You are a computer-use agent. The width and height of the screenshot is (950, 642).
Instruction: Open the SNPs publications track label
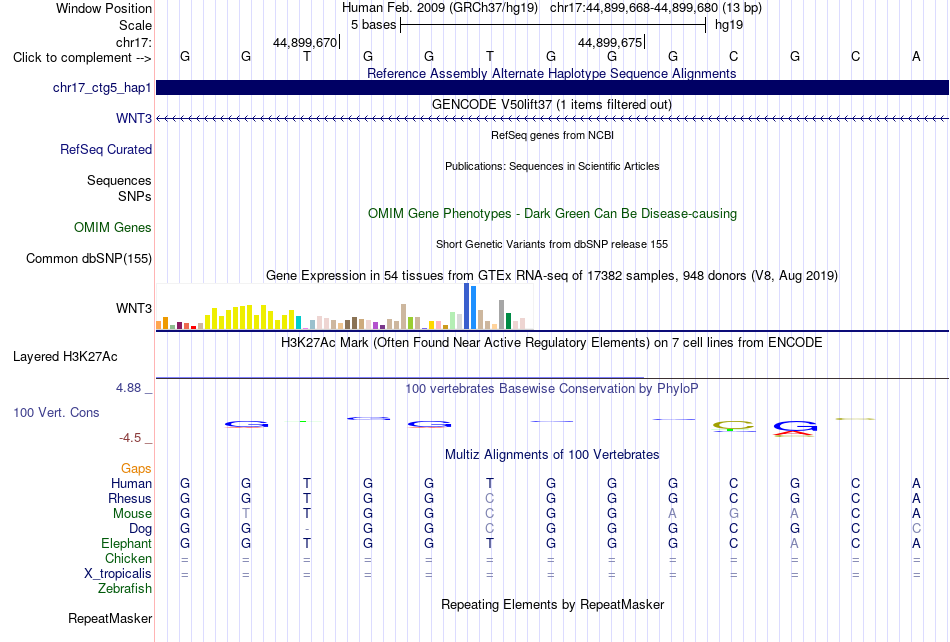coord(135,196)
